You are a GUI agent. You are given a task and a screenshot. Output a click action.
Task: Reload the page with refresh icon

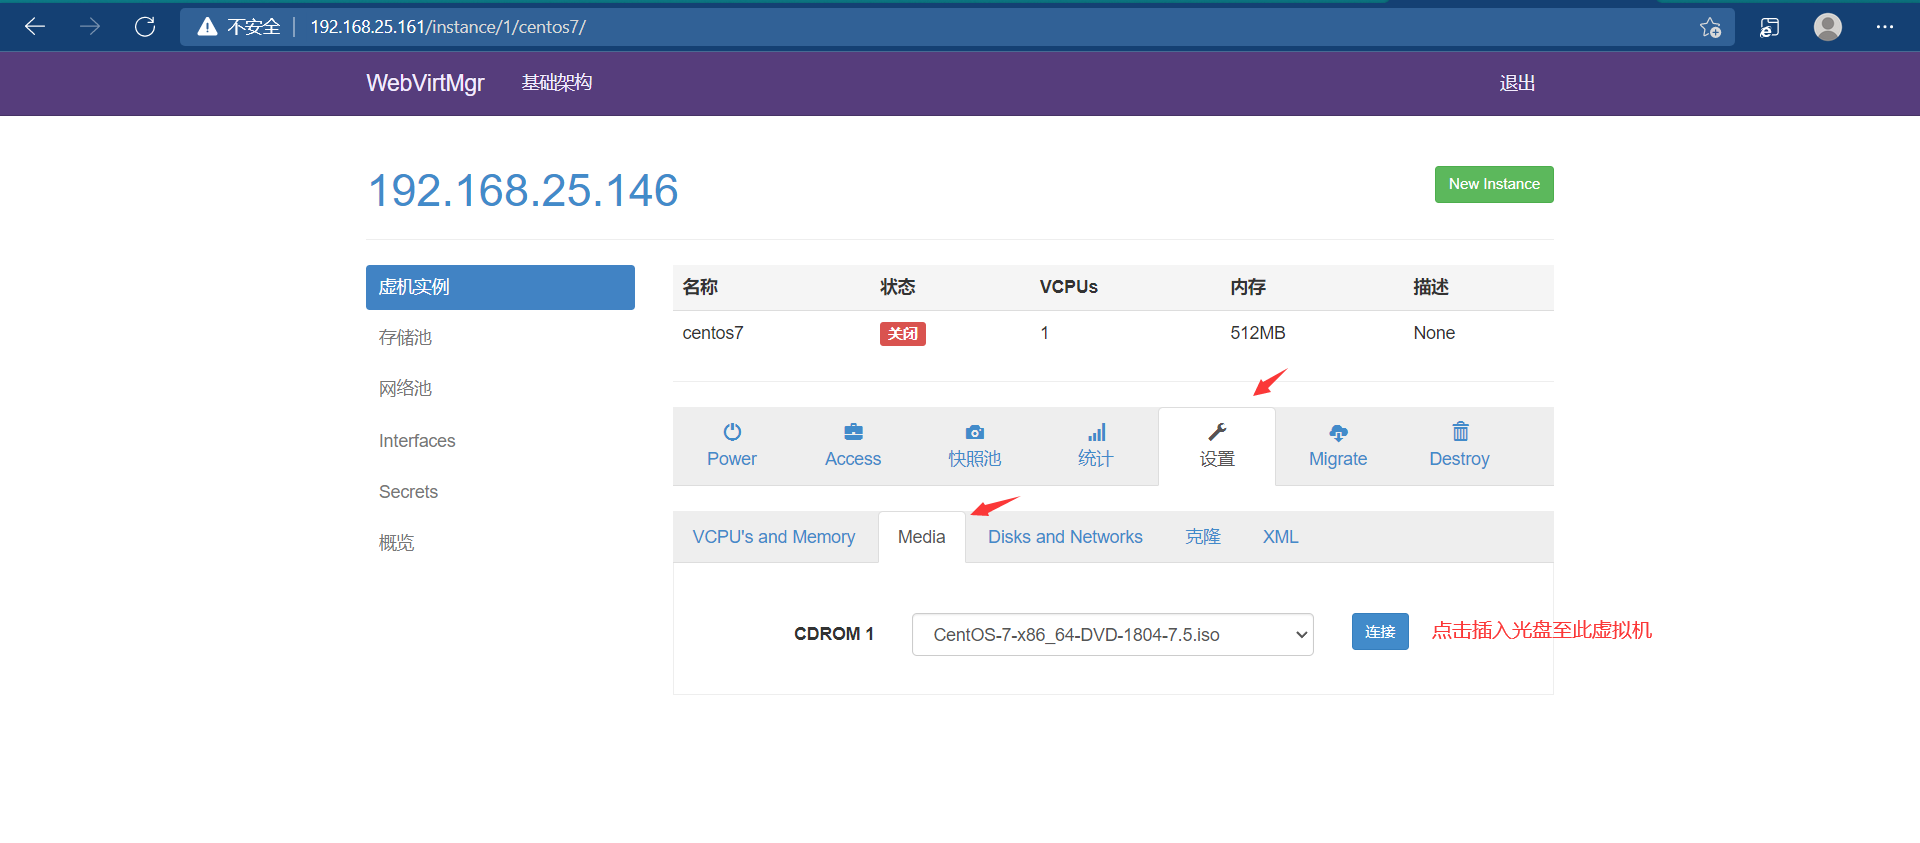145,27
